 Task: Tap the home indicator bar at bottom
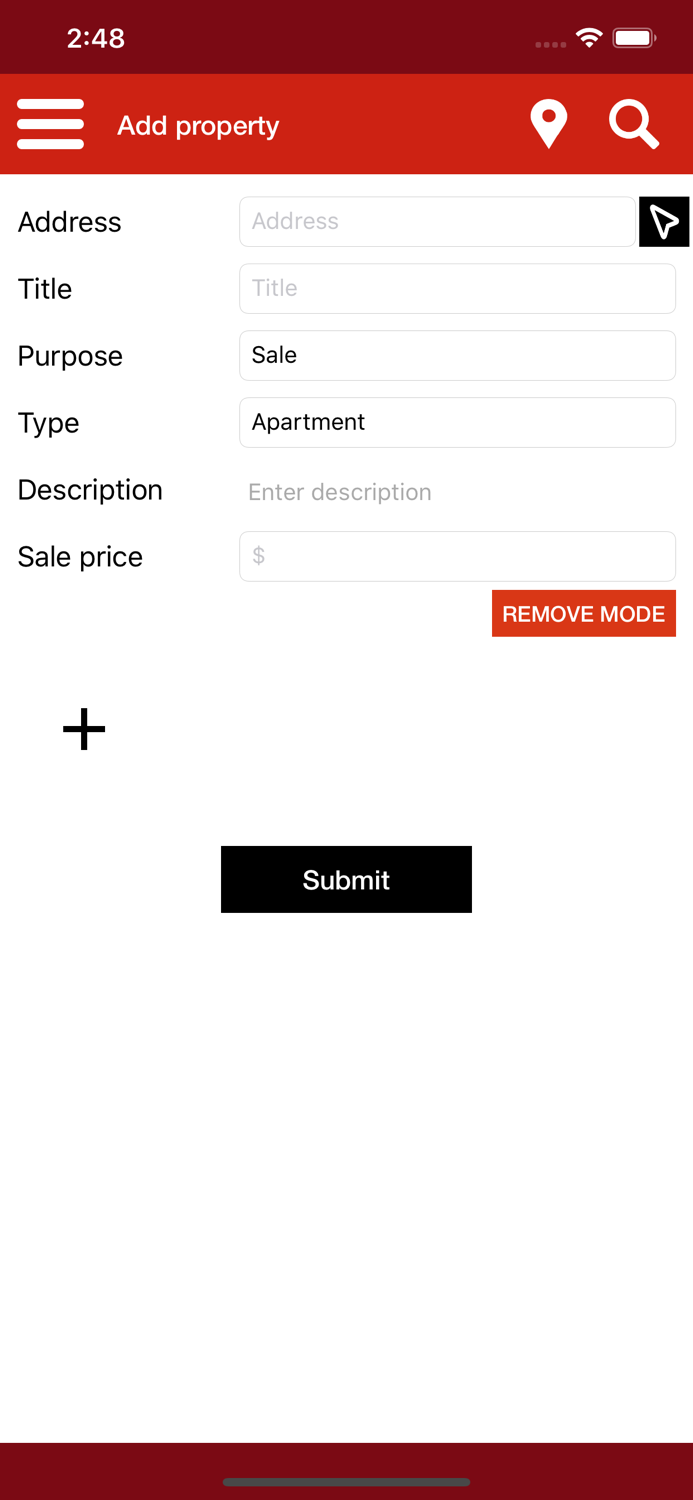(346, 1483)
